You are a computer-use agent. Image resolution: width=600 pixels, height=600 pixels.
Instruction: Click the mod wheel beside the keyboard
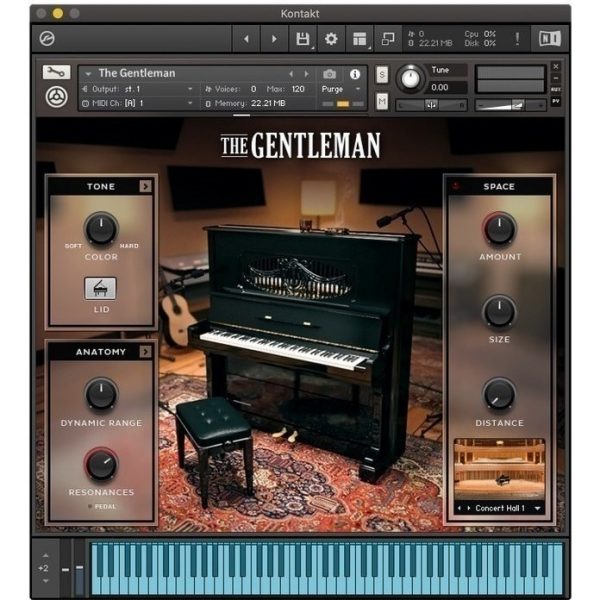coord(79,569)
